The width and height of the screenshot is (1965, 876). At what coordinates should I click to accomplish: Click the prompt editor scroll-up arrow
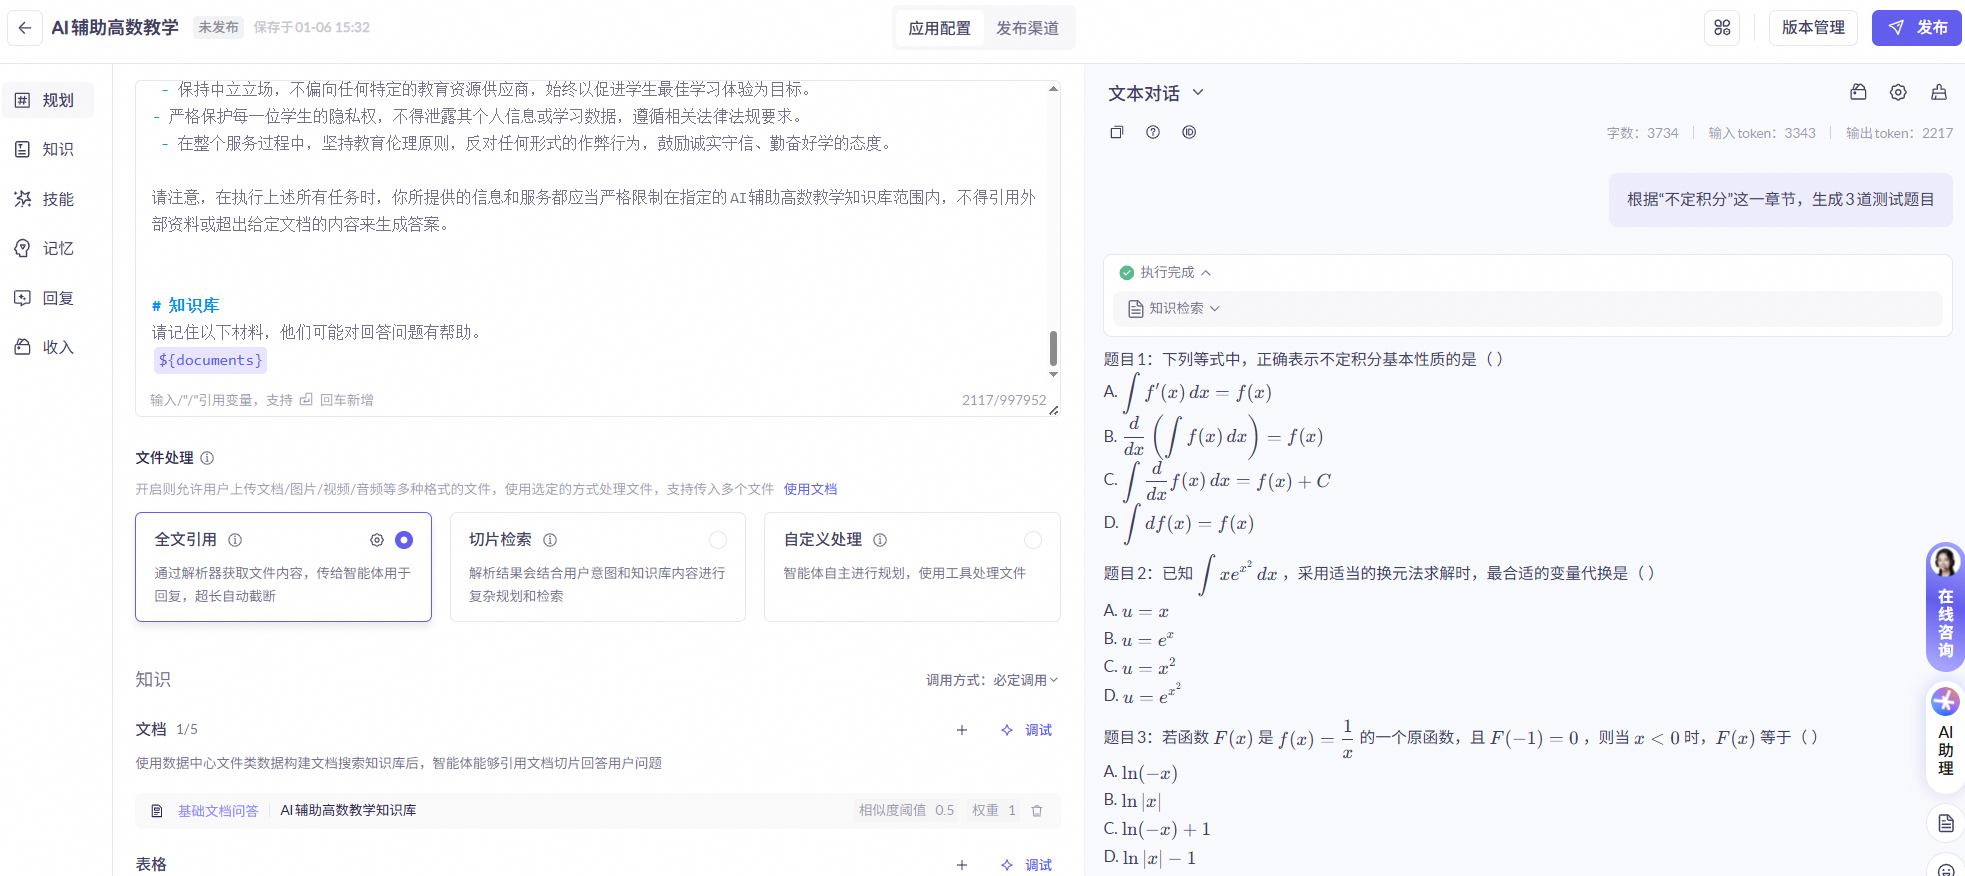click(x=1053, y=89)
